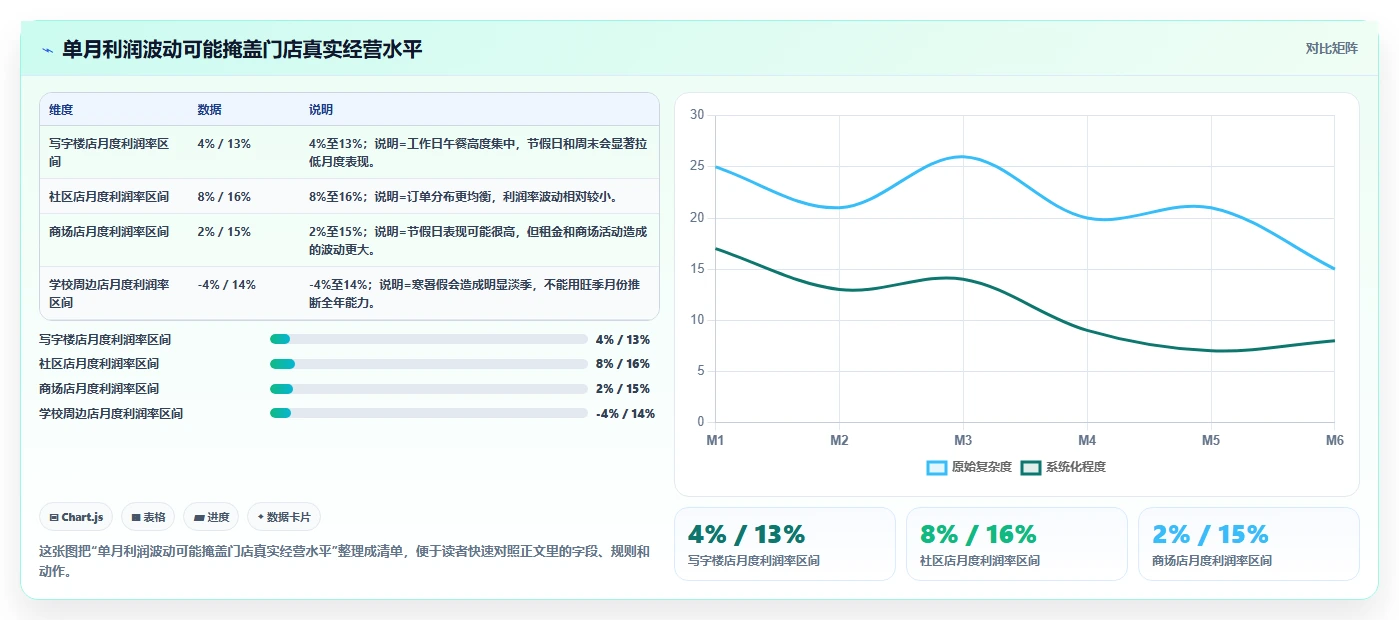Click the description starting 2%至15%
Image resolution: width=1399 pixels, height=620 pixels.
478,240
